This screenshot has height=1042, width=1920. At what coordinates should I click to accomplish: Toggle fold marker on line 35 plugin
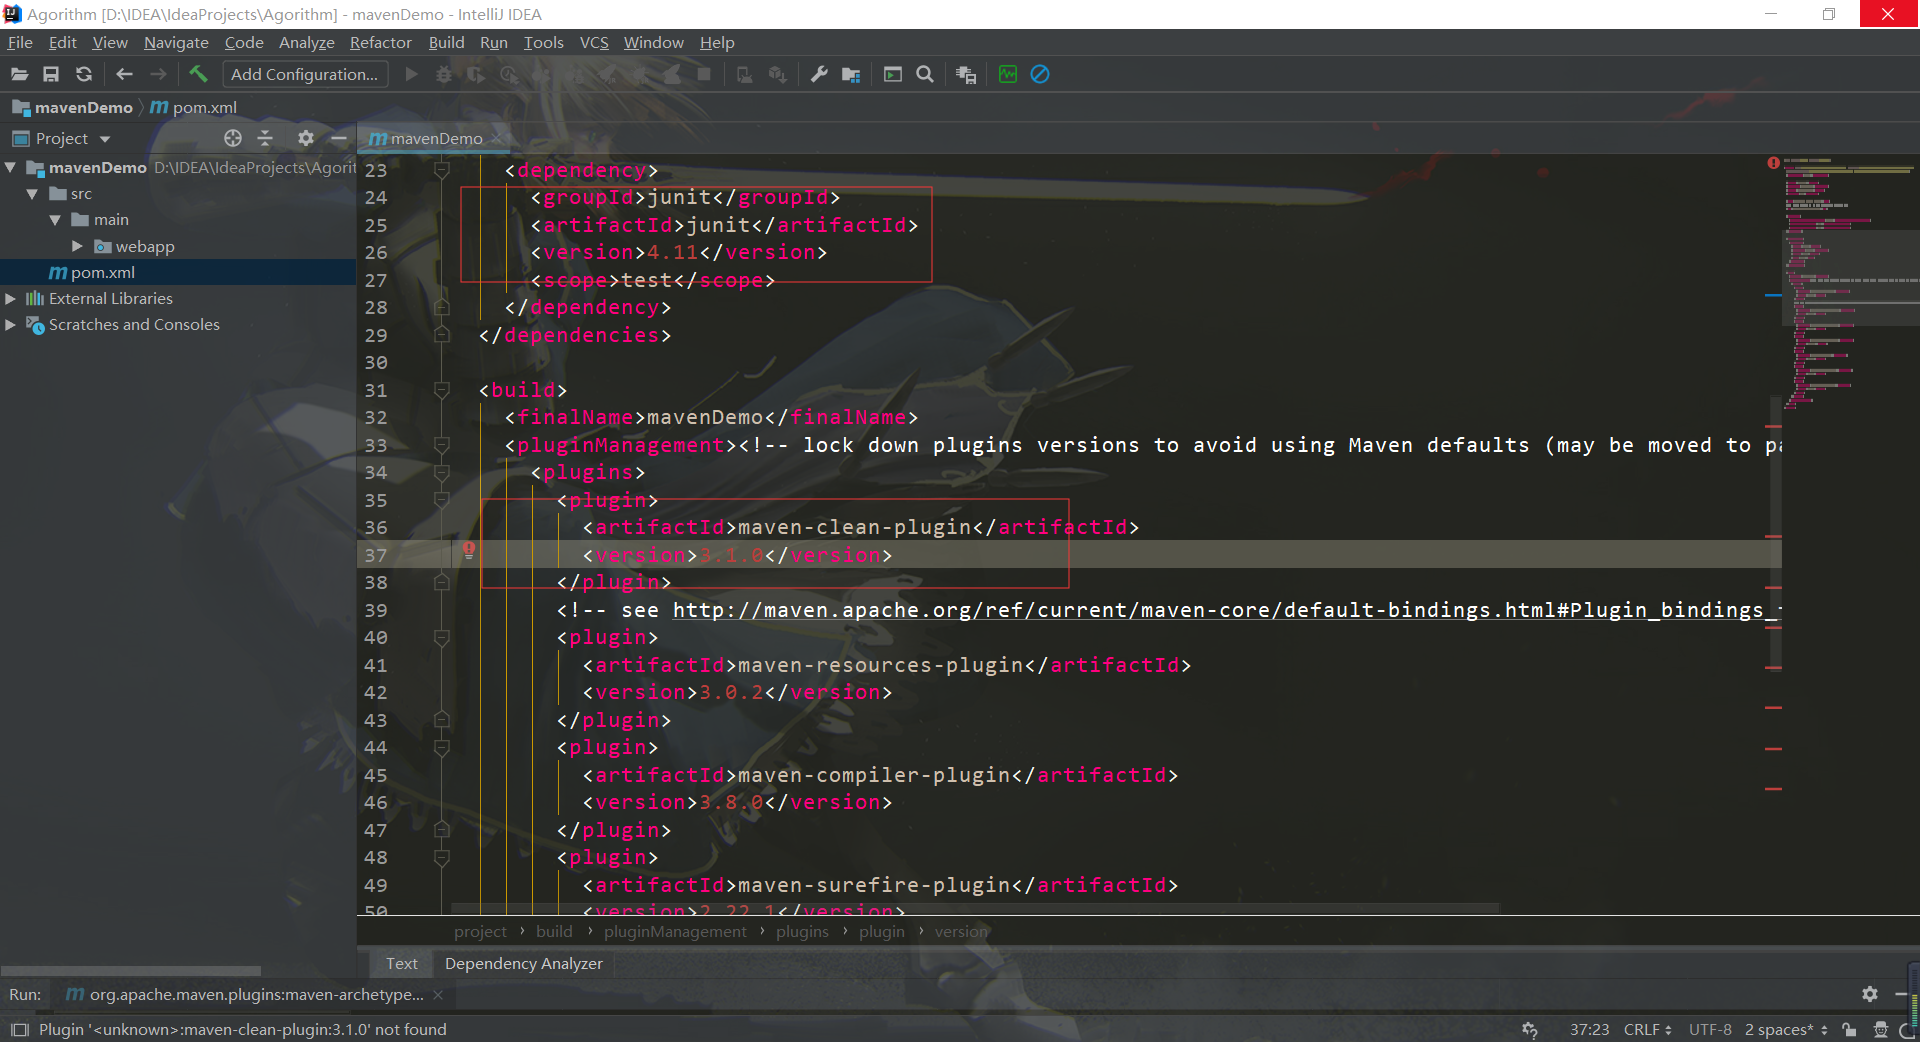click(x=441, y=500)
